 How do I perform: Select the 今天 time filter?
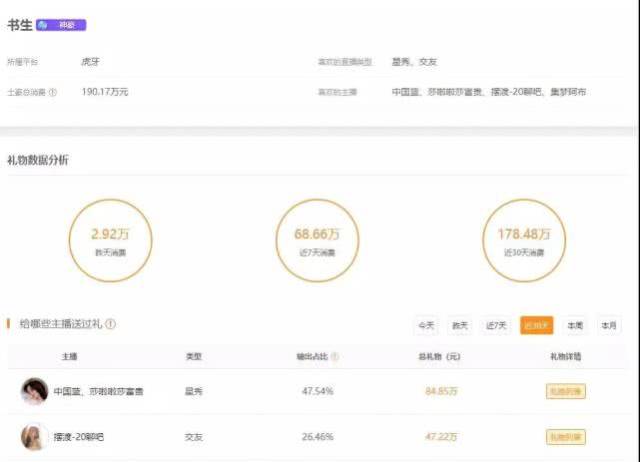tap(426, 325)
